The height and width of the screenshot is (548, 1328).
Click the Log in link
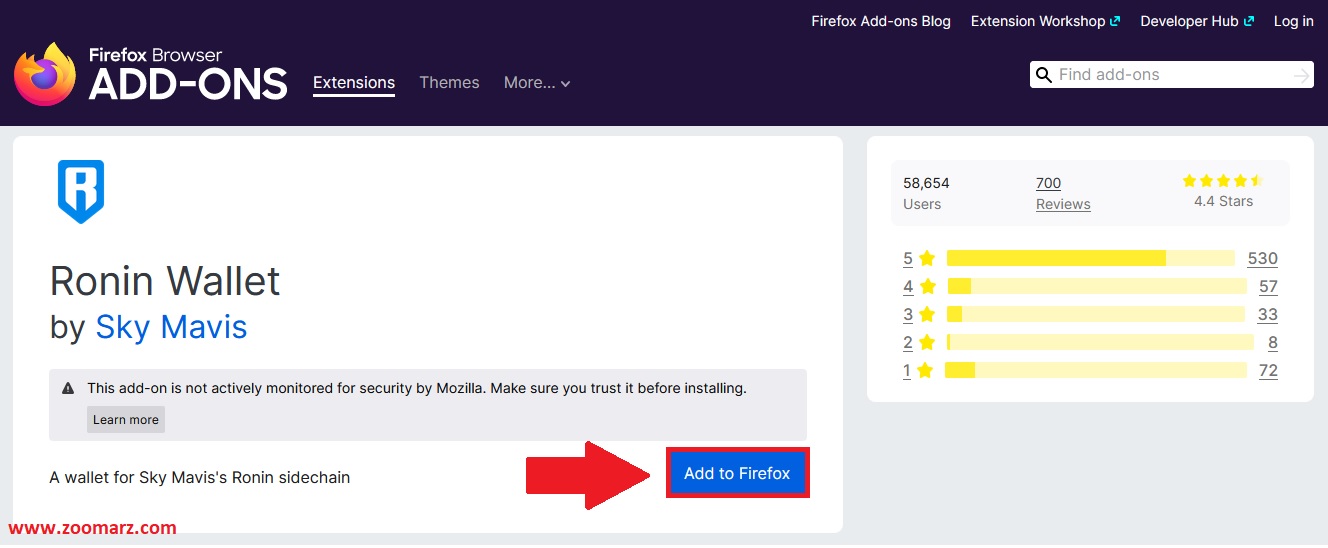[1293, 21]
